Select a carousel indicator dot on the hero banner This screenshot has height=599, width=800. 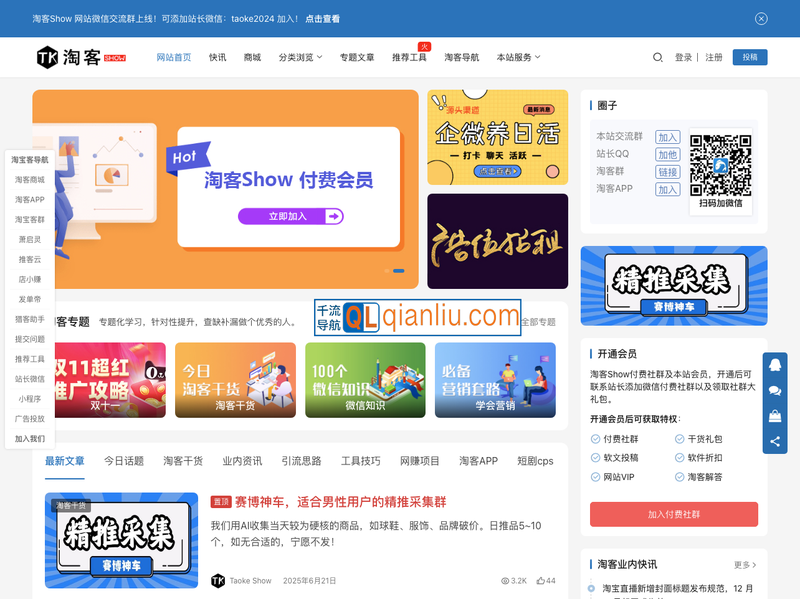387,269
